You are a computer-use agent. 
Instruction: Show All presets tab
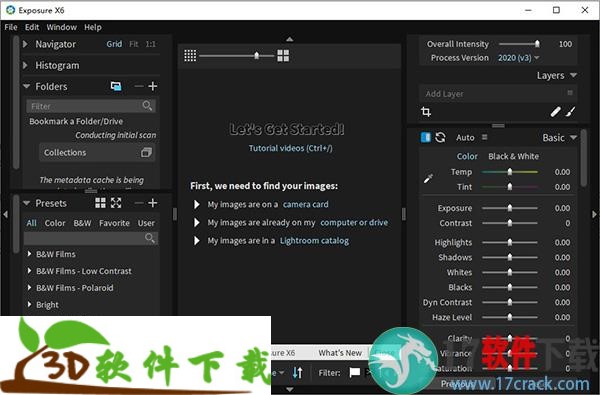[31, 223]
